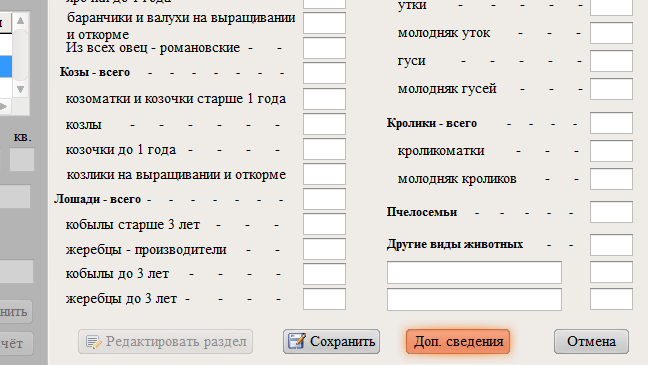Focus the Пчелосемьи value field
Image resolution: width=648 pixels, height=365 pixels.
tap(611, 212)
